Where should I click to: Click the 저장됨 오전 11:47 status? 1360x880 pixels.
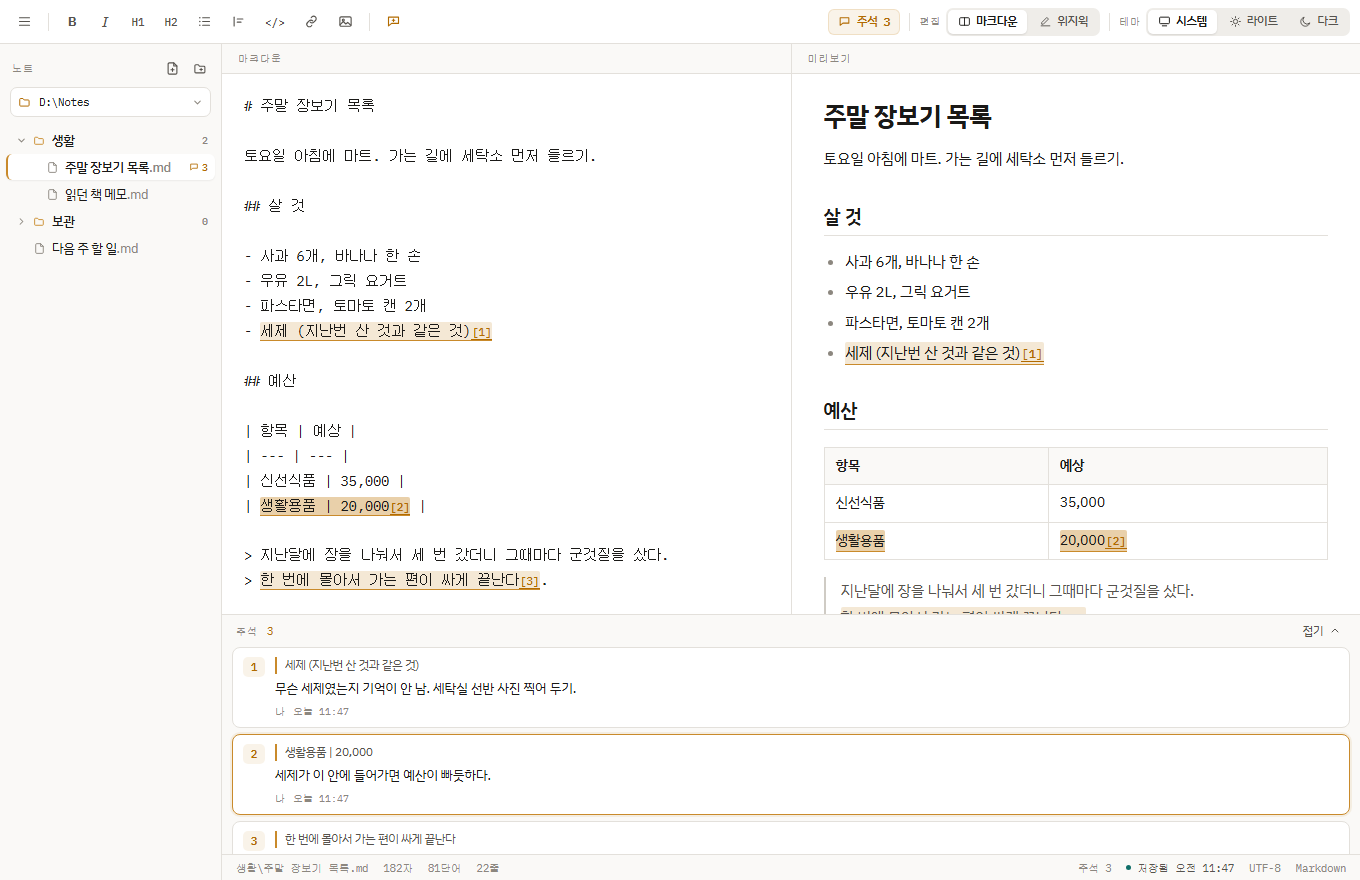1180,868
